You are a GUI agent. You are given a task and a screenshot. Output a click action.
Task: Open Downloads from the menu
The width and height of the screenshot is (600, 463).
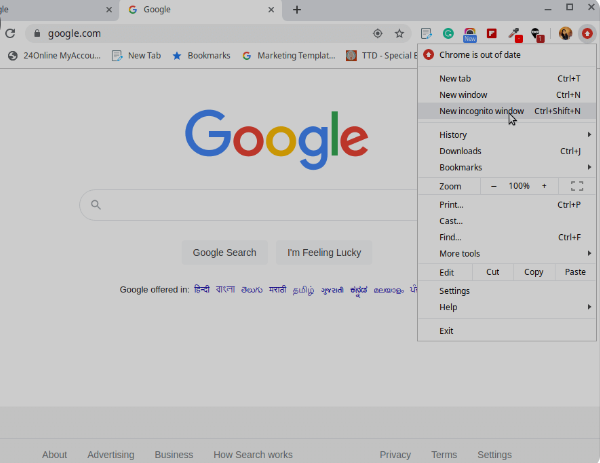click(x=507, y=151)
